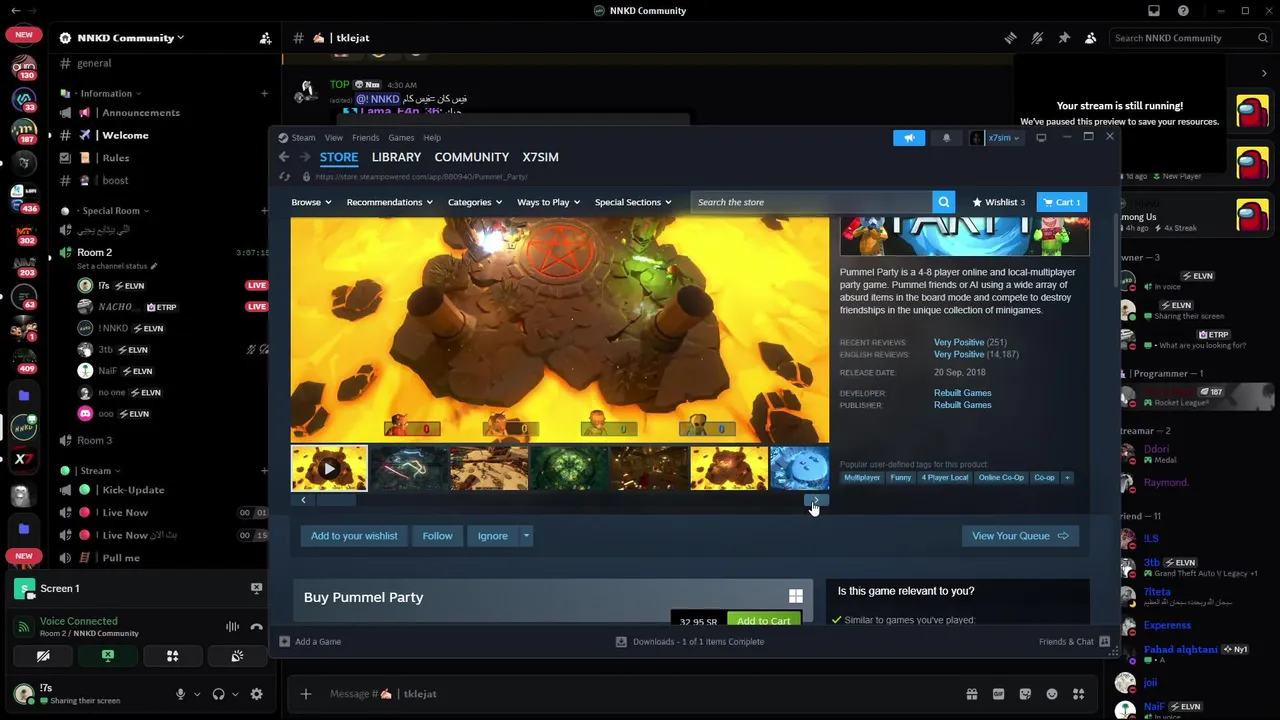This screenshot has height=720, width=1280.
Task: Select blue slime screenshot thumbnail
Action: point(799,468)
